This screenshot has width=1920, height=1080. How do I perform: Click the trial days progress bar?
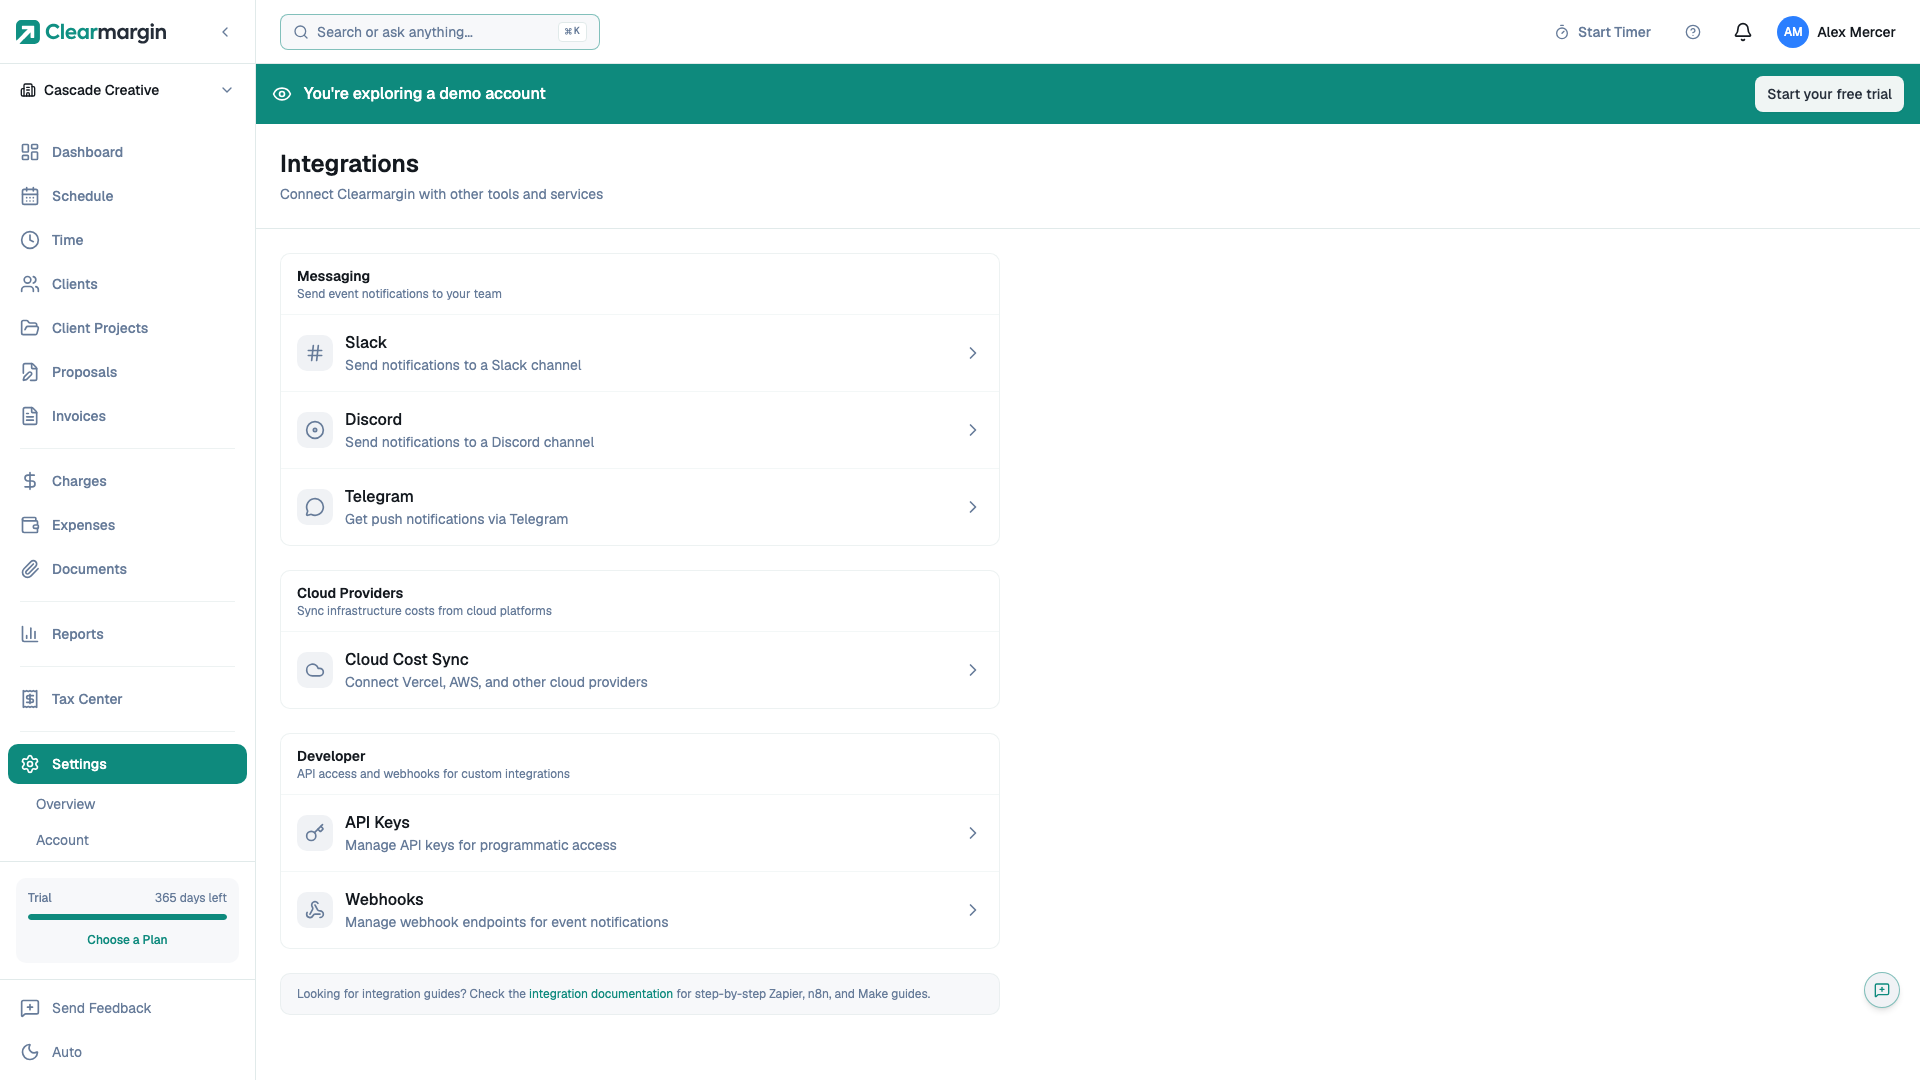point(127,917)
